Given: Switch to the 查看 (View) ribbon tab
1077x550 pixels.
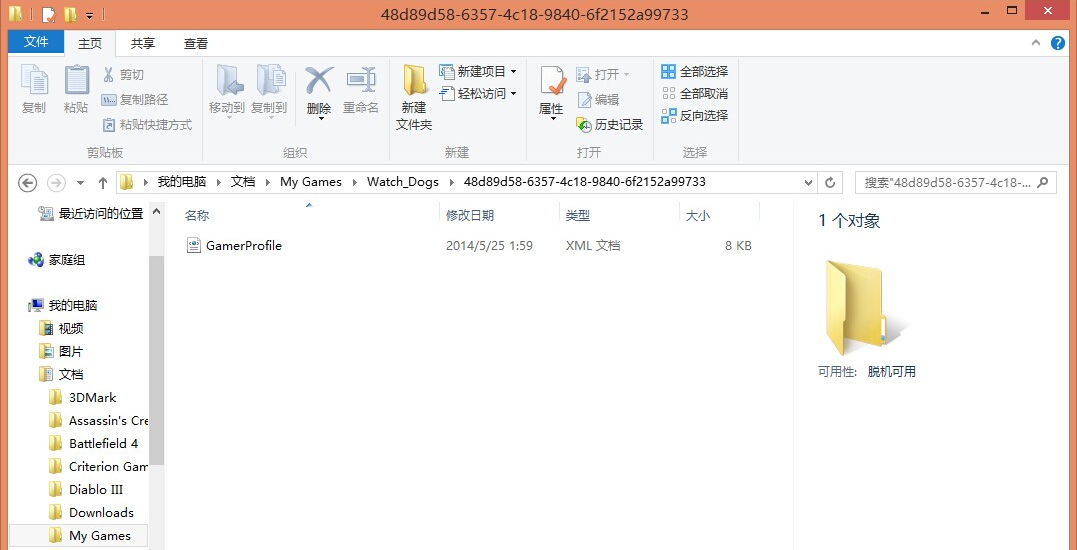Looking at the screenshot, I should coord(196,43).
